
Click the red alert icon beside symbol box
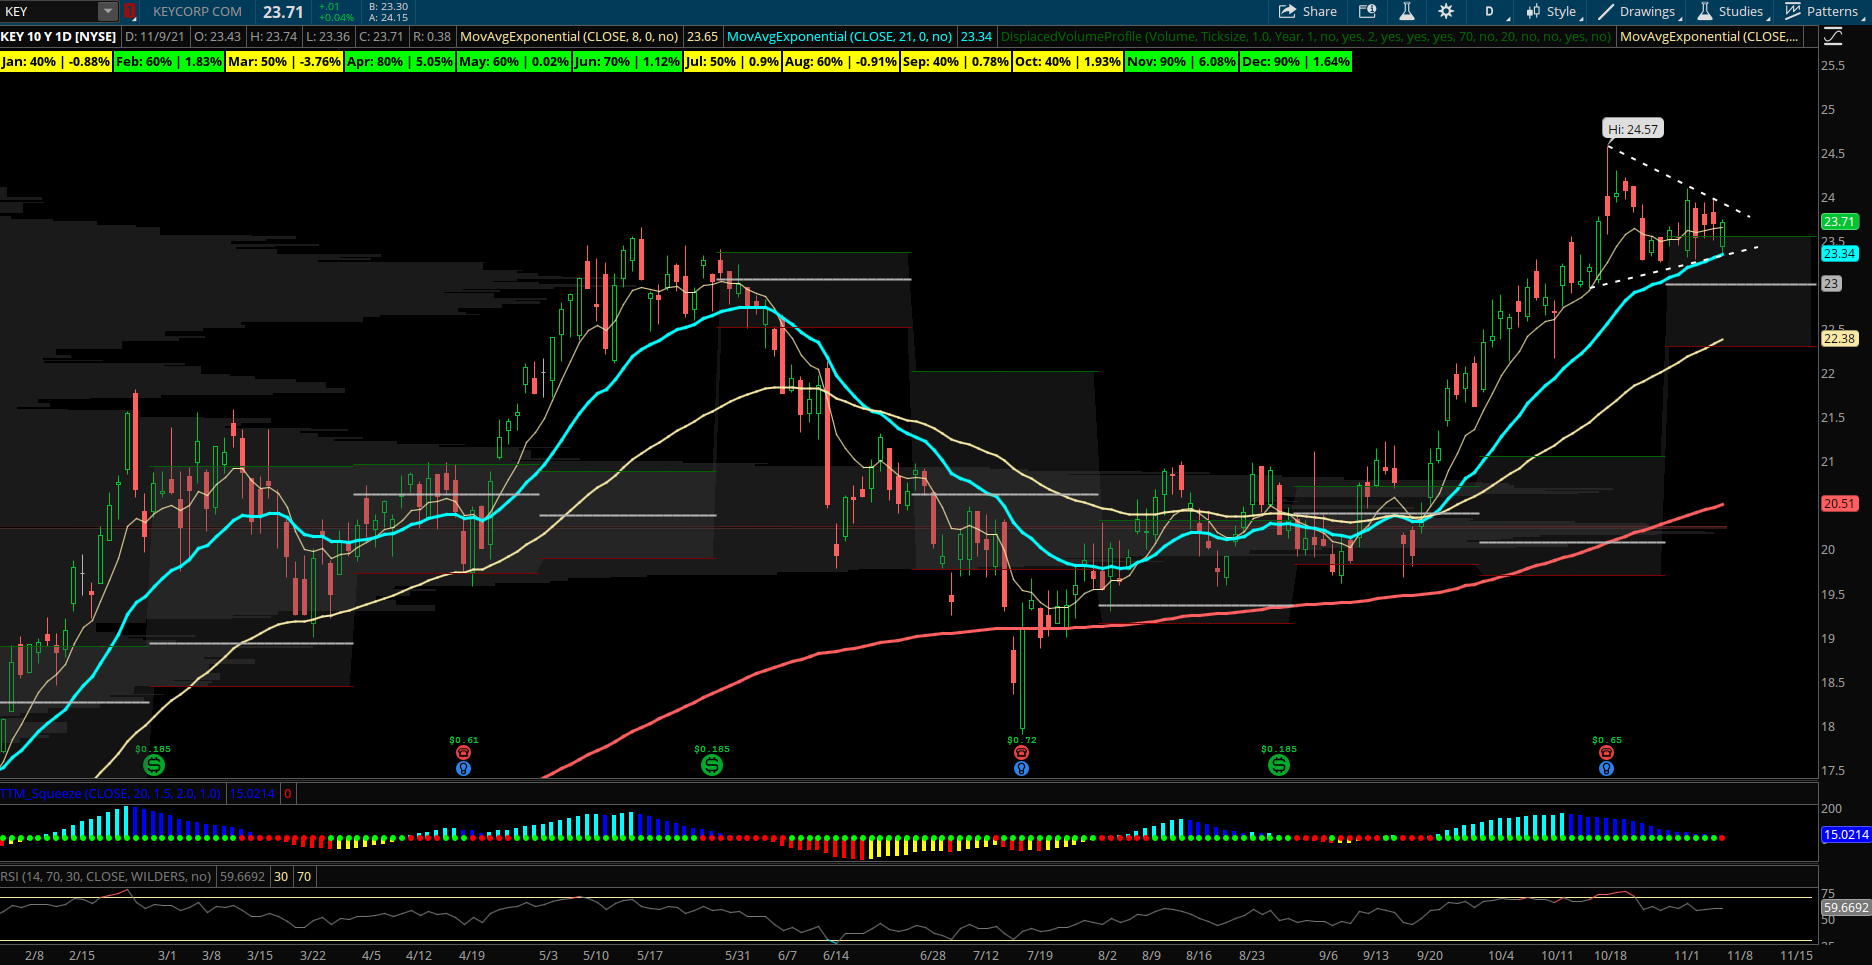pos(129,12)
